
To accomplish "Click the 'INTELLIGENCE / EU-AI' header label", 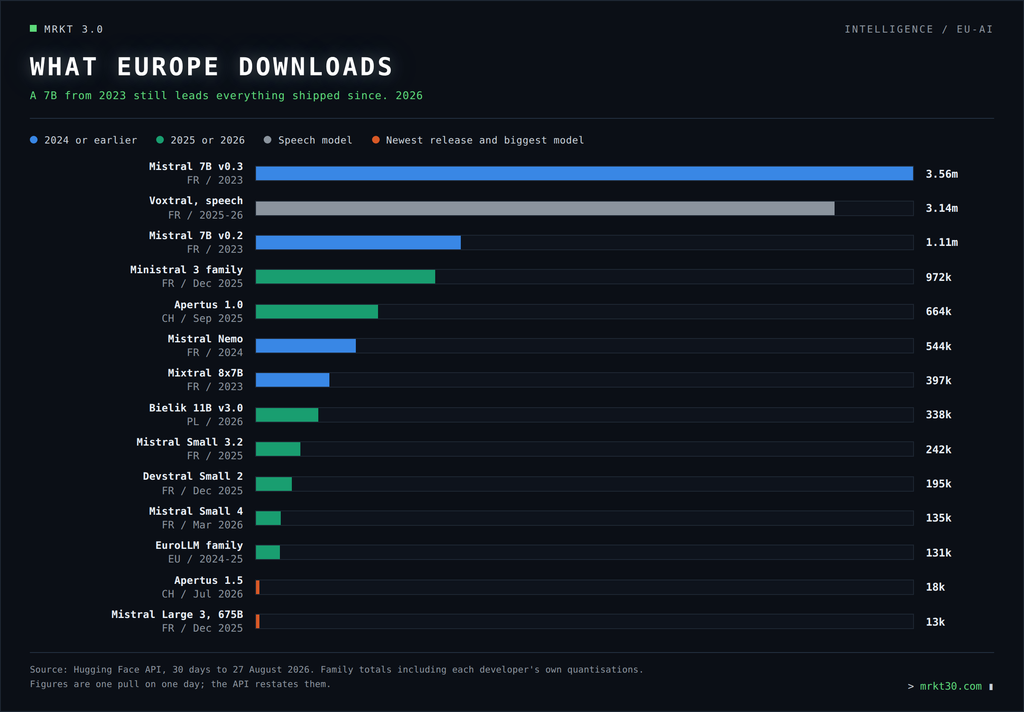I will (x=918, y=29).
